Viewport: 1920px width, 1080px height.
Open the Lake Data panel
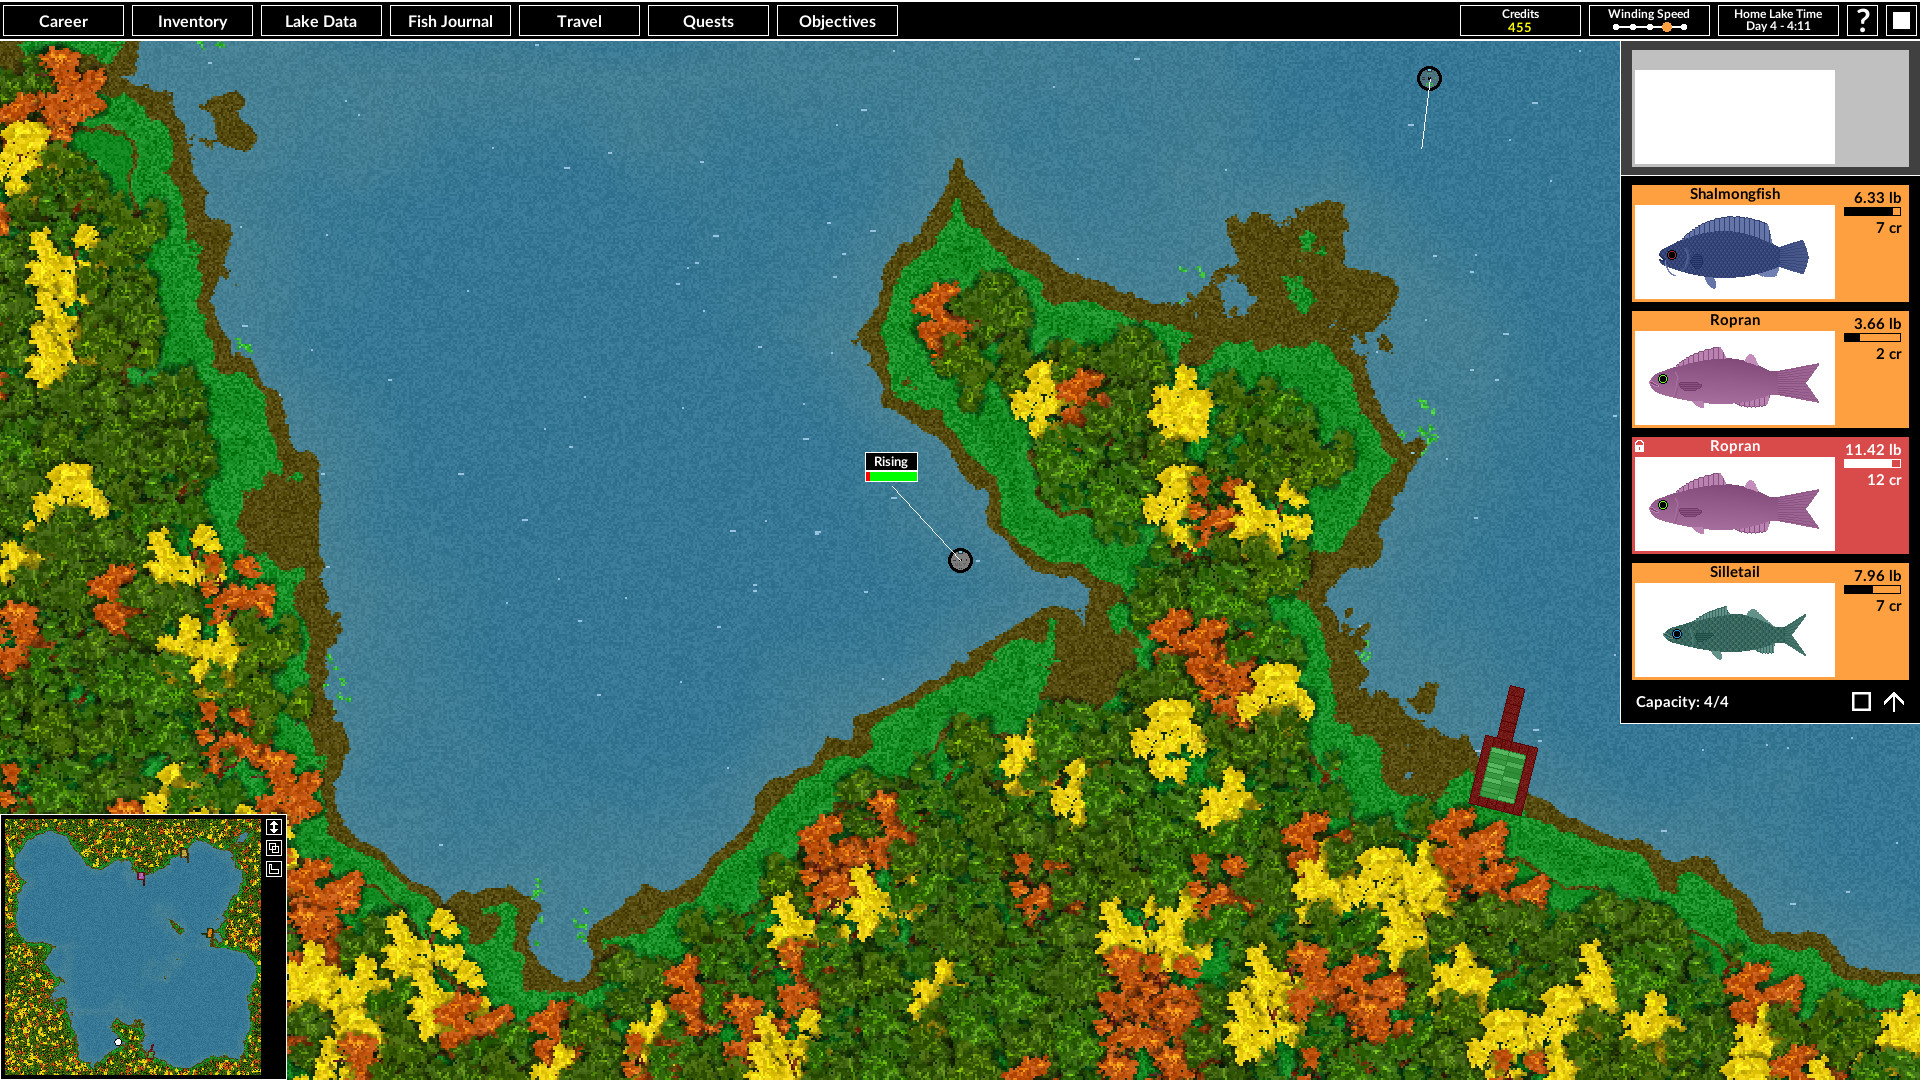click(321, 20)
